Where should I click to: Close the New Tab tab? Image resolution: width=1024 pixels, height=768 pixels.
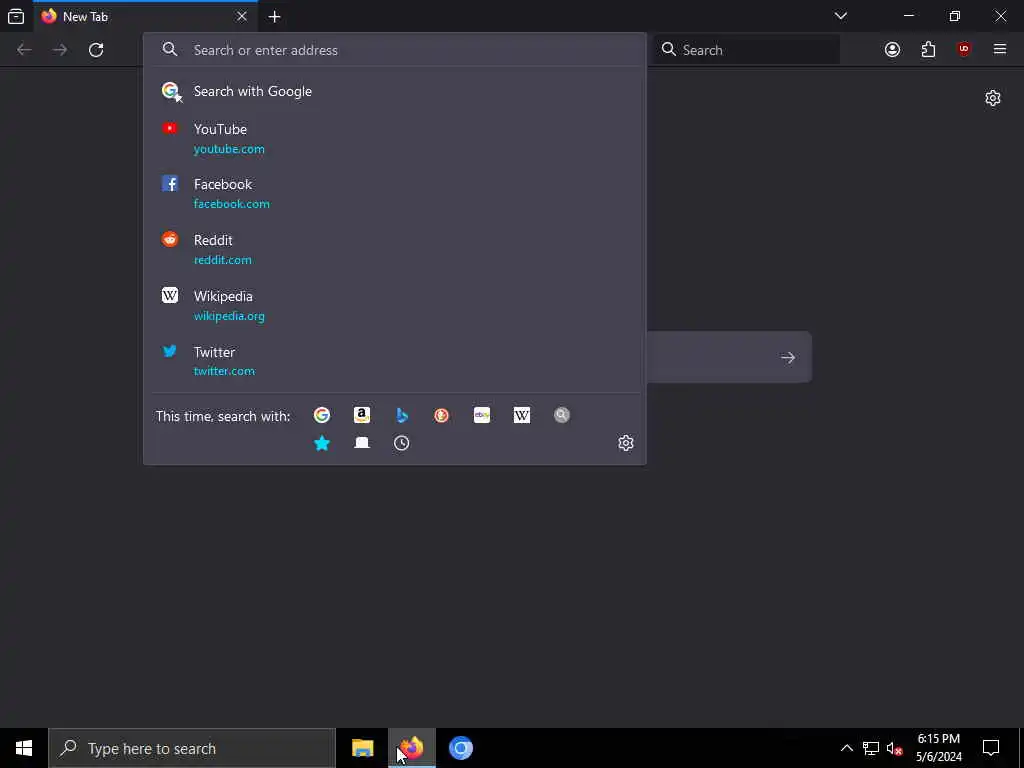click(x=242, y=16)
